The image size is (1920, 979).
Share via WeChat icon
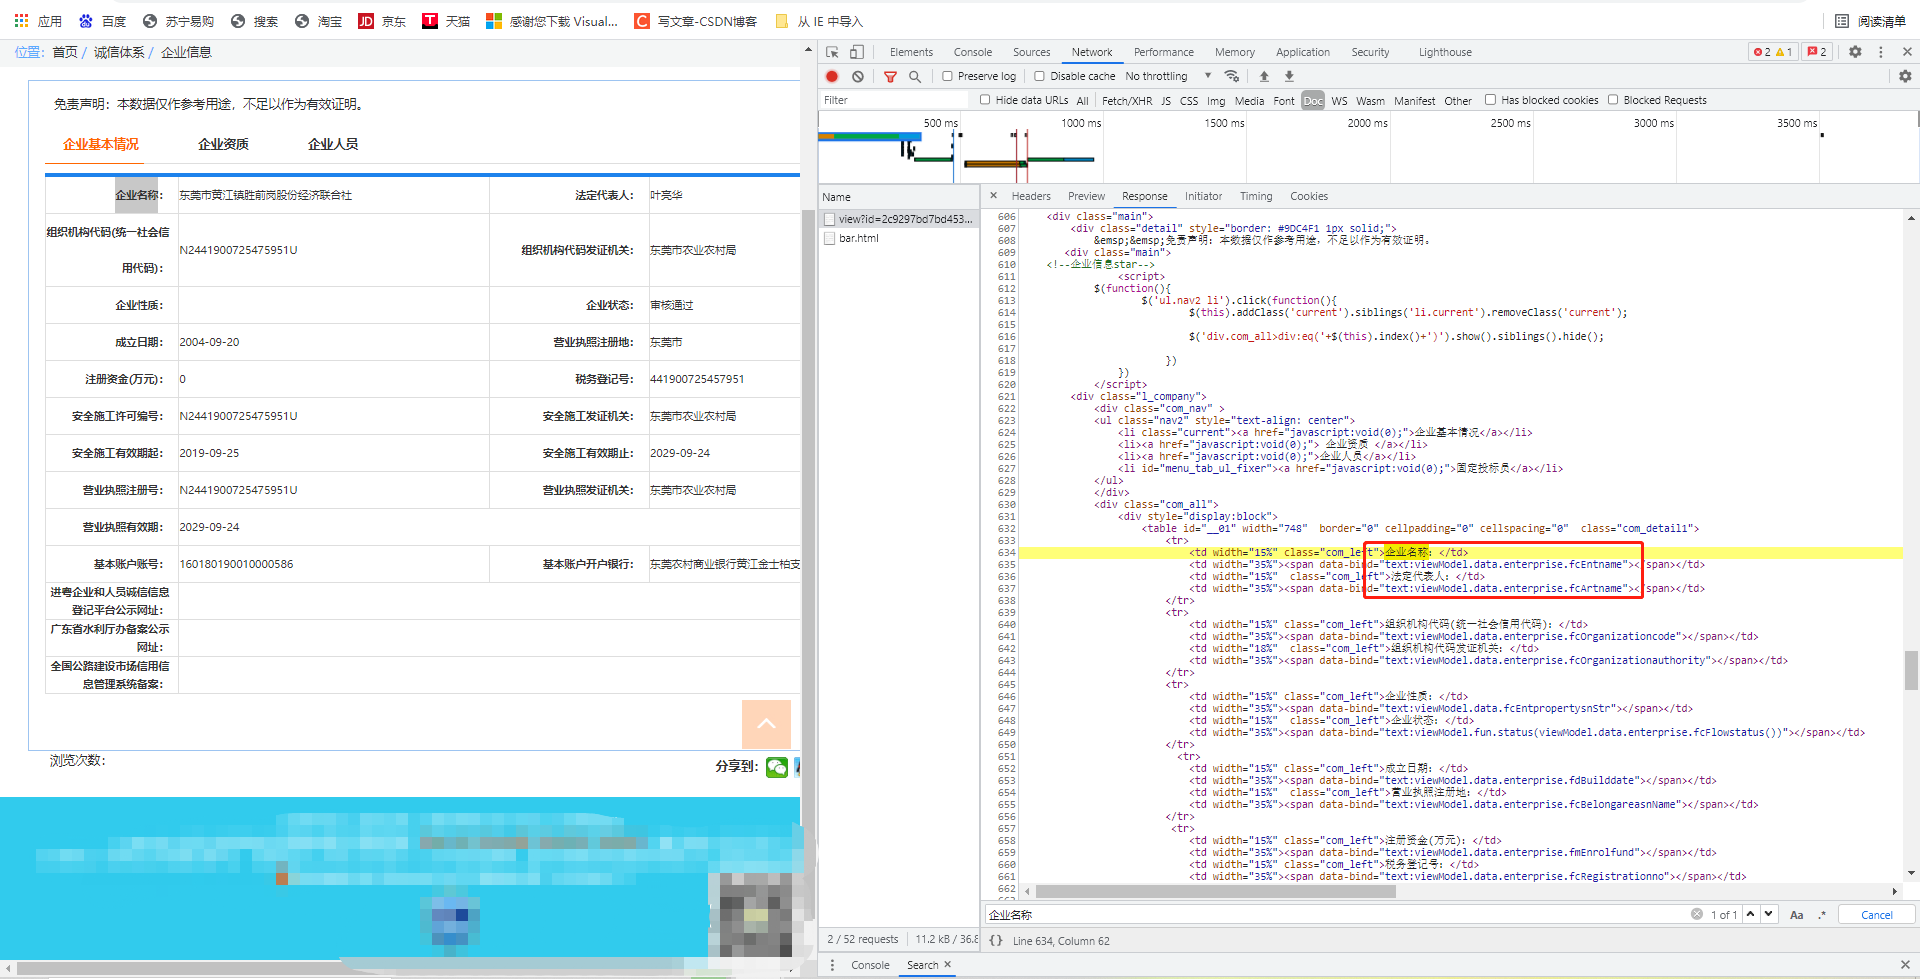point(777,767)
